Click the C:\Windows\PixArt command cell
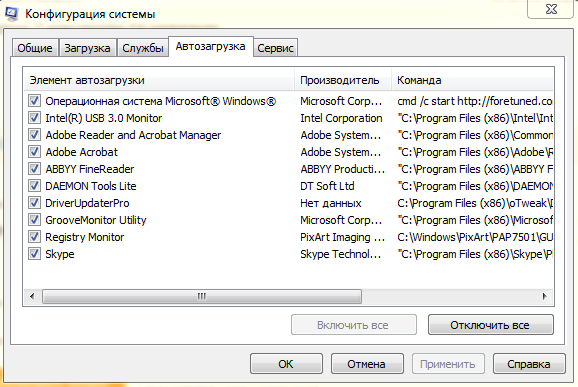The width and height of the screenshot is (578, 387). point(475,237)
